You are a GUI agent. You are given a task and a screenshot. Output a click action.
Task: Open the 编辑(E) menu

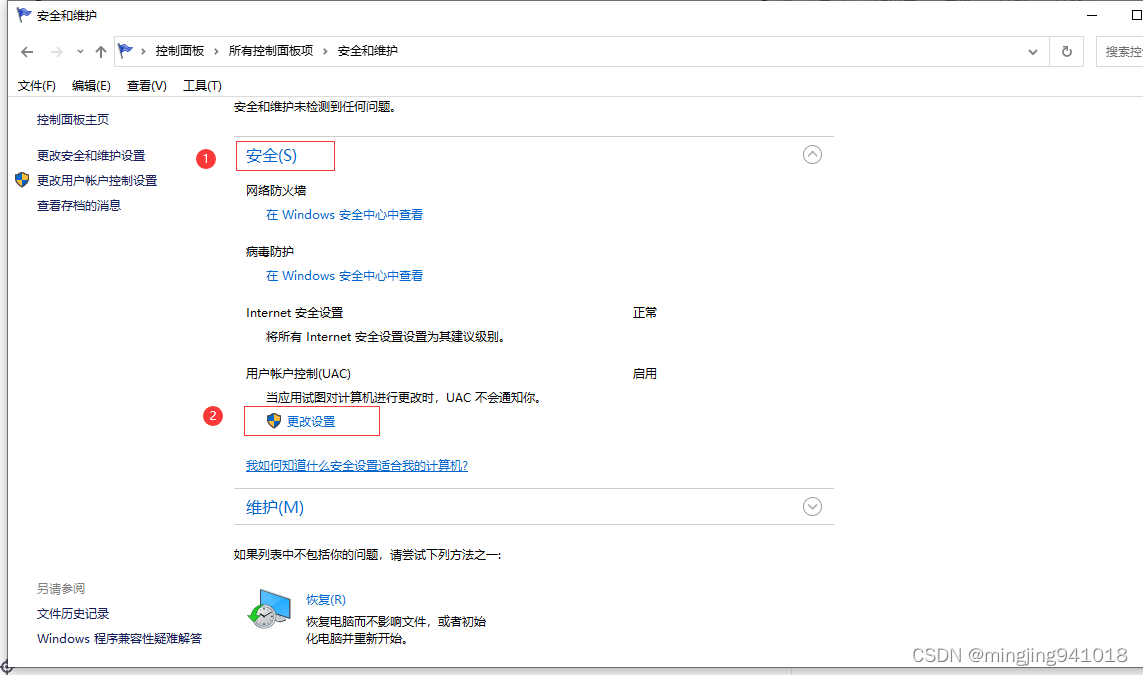[x=91, y=85]
